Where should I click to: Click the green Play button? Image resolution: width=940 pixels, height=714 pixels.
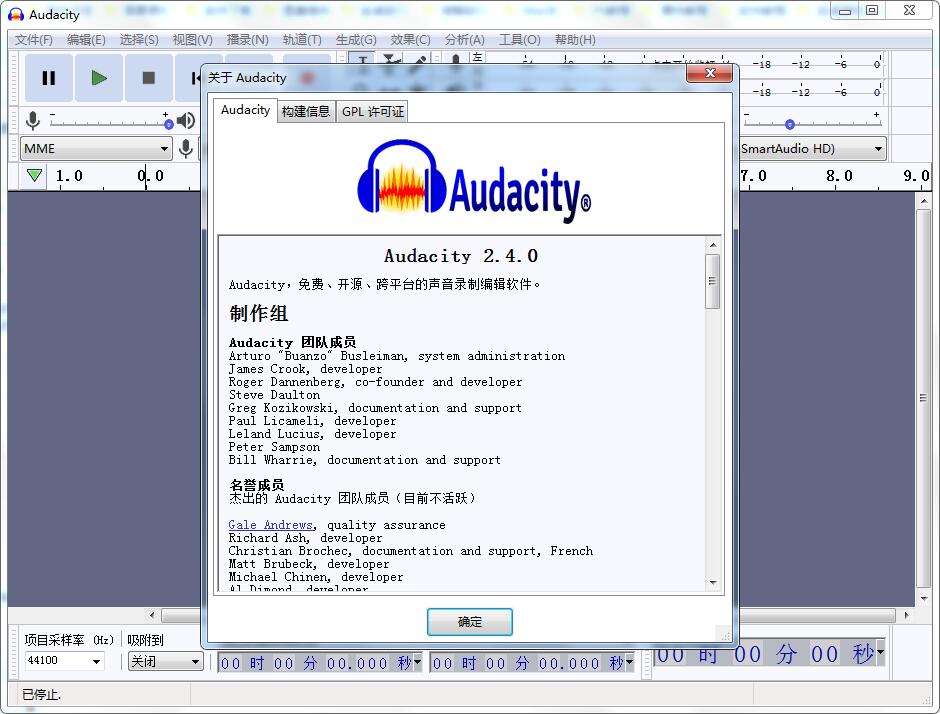(x=99, y=78)
